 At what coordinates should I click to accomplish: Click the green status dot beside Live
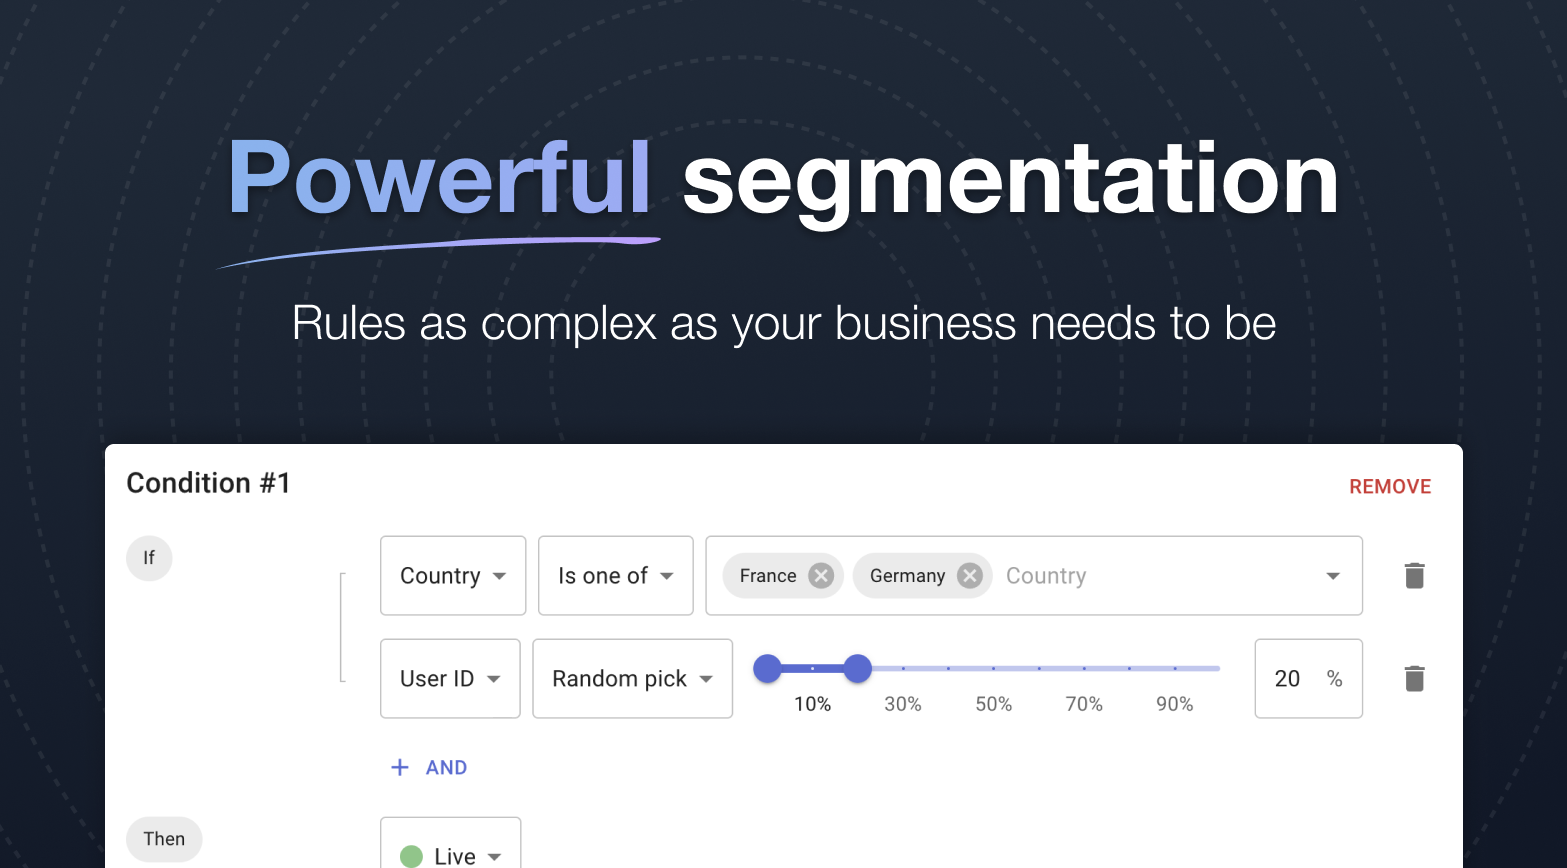tap(413, 855)
